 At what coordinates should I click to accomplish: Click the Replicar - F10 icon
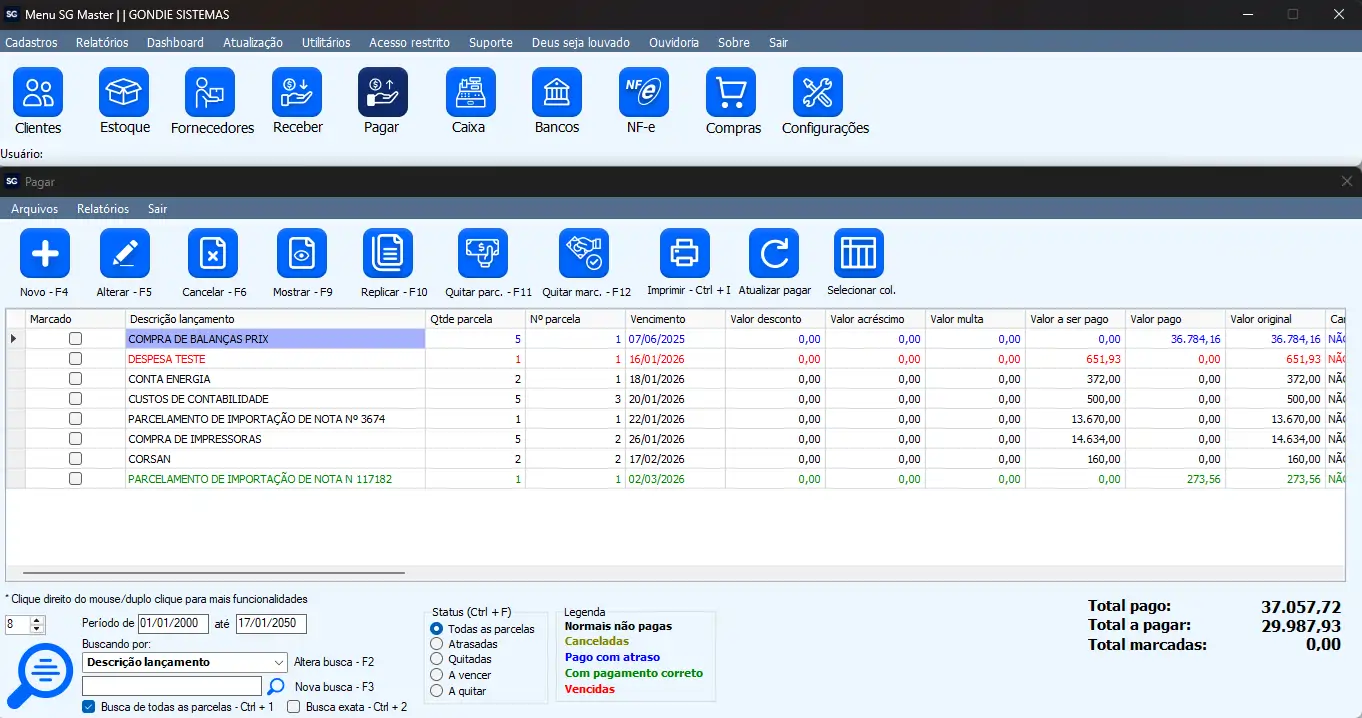click(x=394, y=254)
